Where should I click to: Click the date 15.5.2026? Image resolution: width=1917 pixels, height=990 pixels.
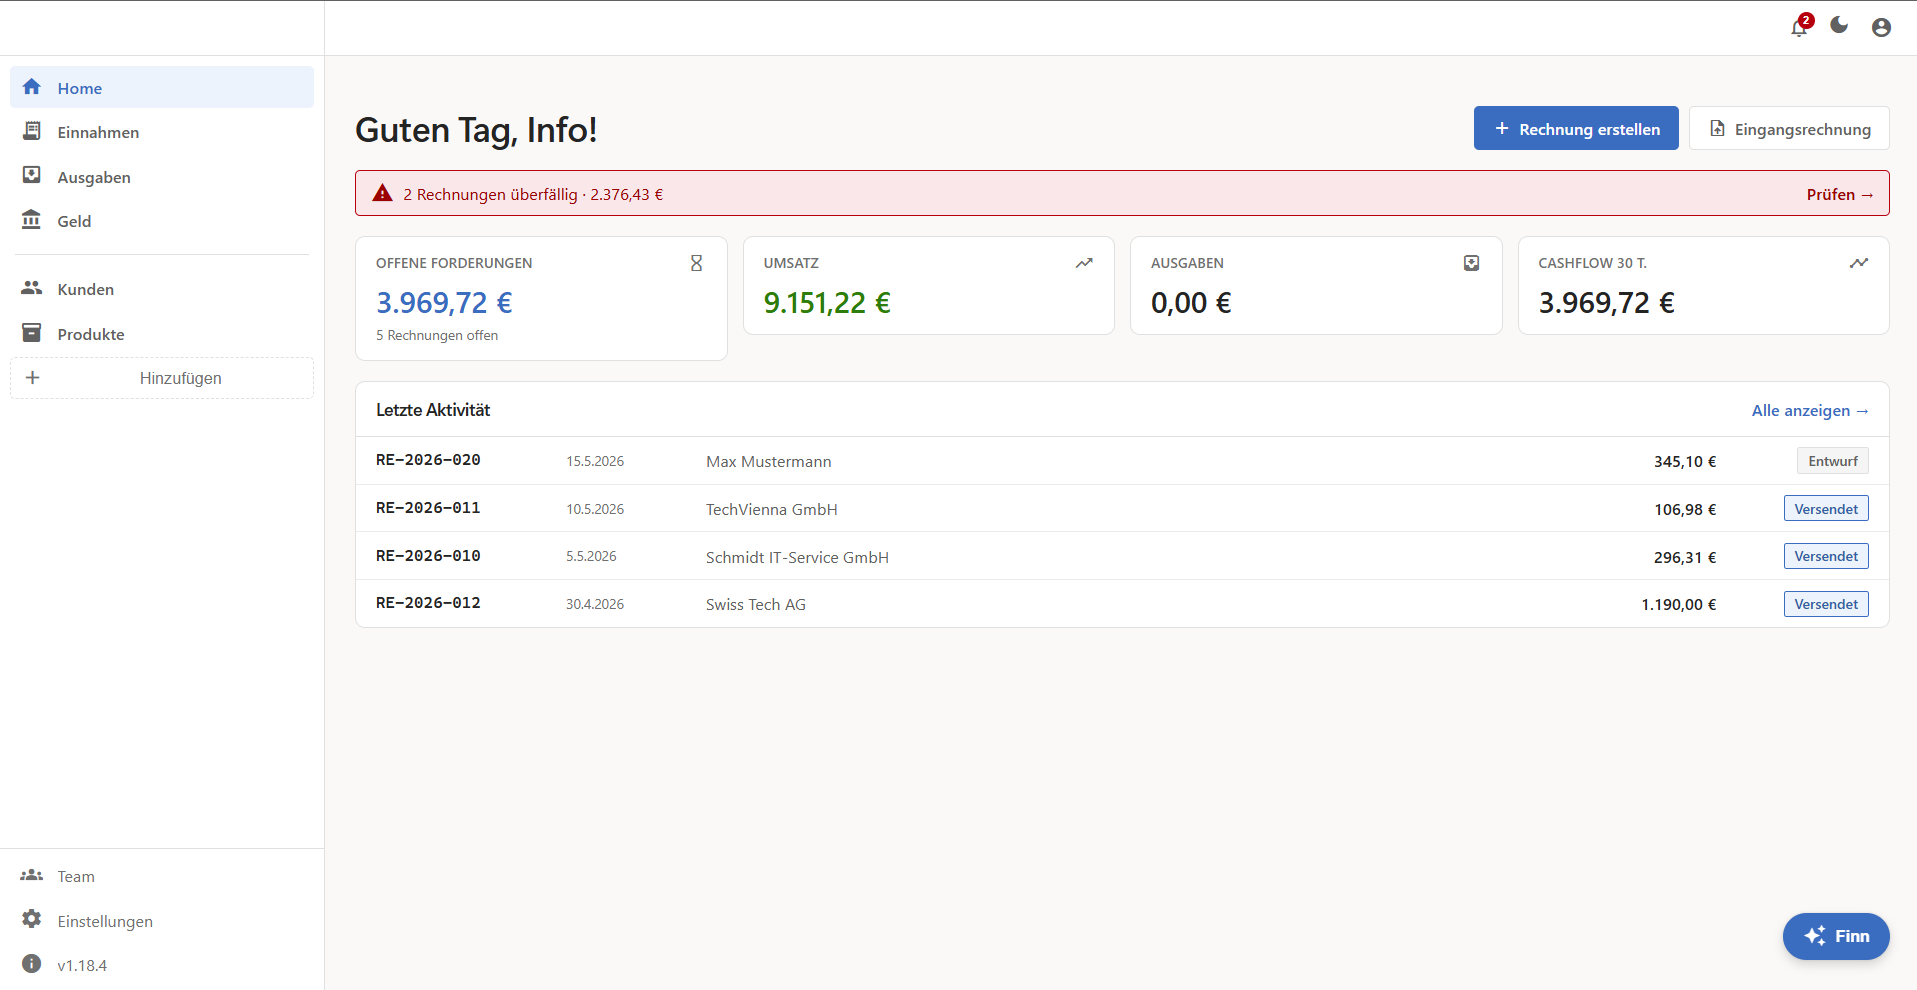[595, 461]
